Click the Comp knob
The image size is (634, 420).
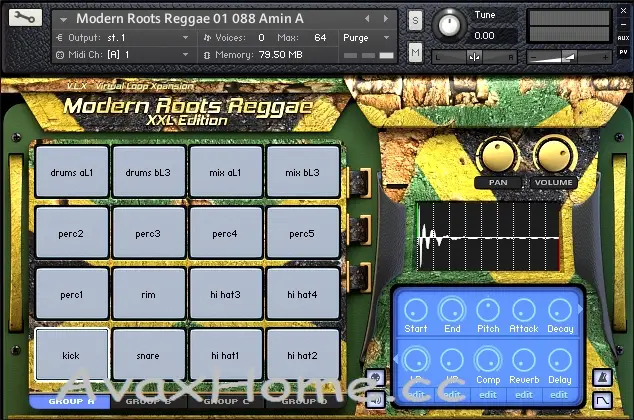click(488, 360)
